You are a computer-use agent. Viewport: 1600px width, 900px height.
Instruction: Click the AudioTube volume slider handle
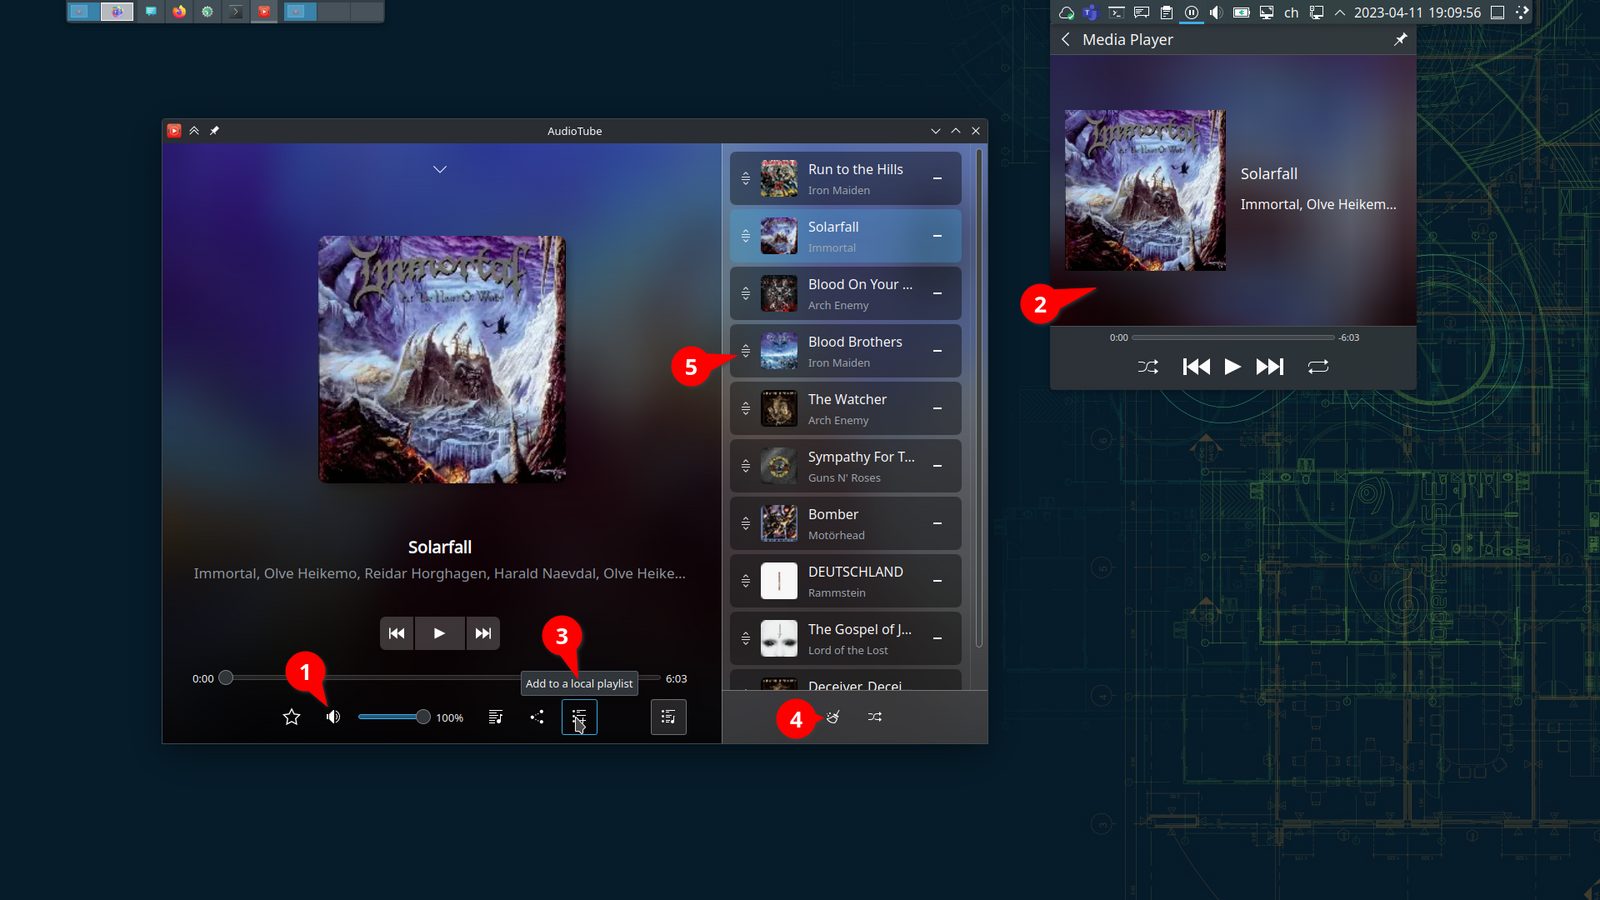coord(423,717)
